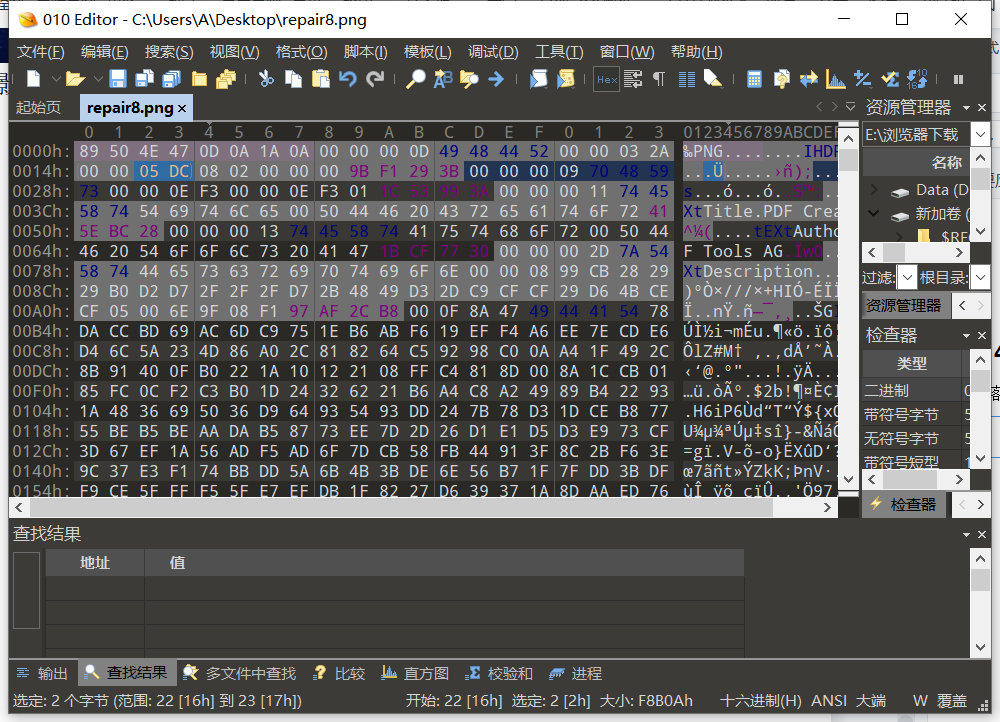Switch to the 多文件中查找 tab
This screenshot has width=1000, height=722.
pos(240,674)
